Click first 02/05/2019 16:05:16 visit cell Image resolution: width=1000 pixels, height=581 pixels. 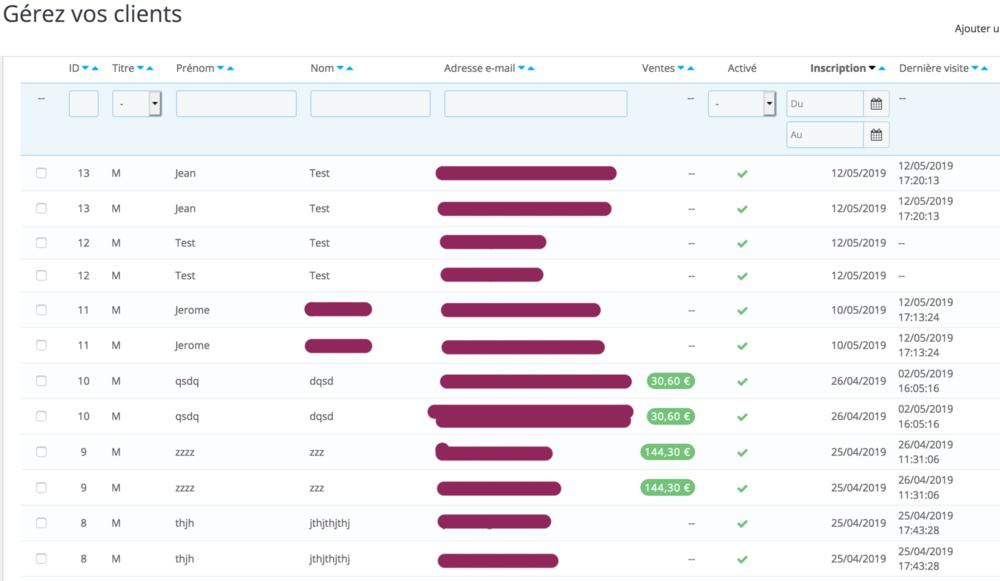925,381
